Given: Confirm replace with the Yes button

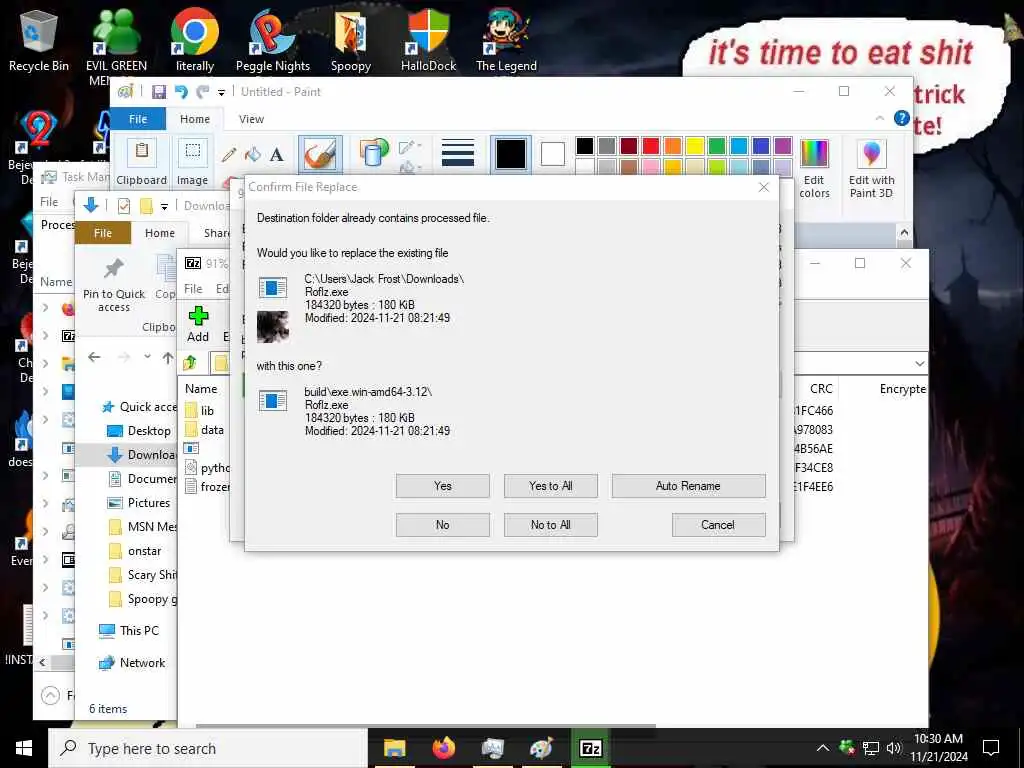Looking at the screenshot, I should click(442, 486).
